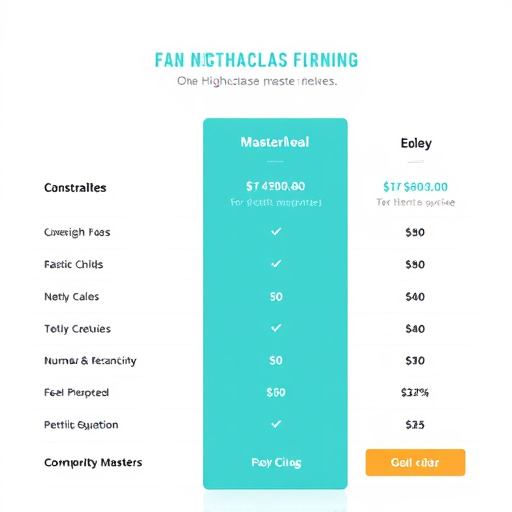Click the Comprity Masters label

[93, 462]
